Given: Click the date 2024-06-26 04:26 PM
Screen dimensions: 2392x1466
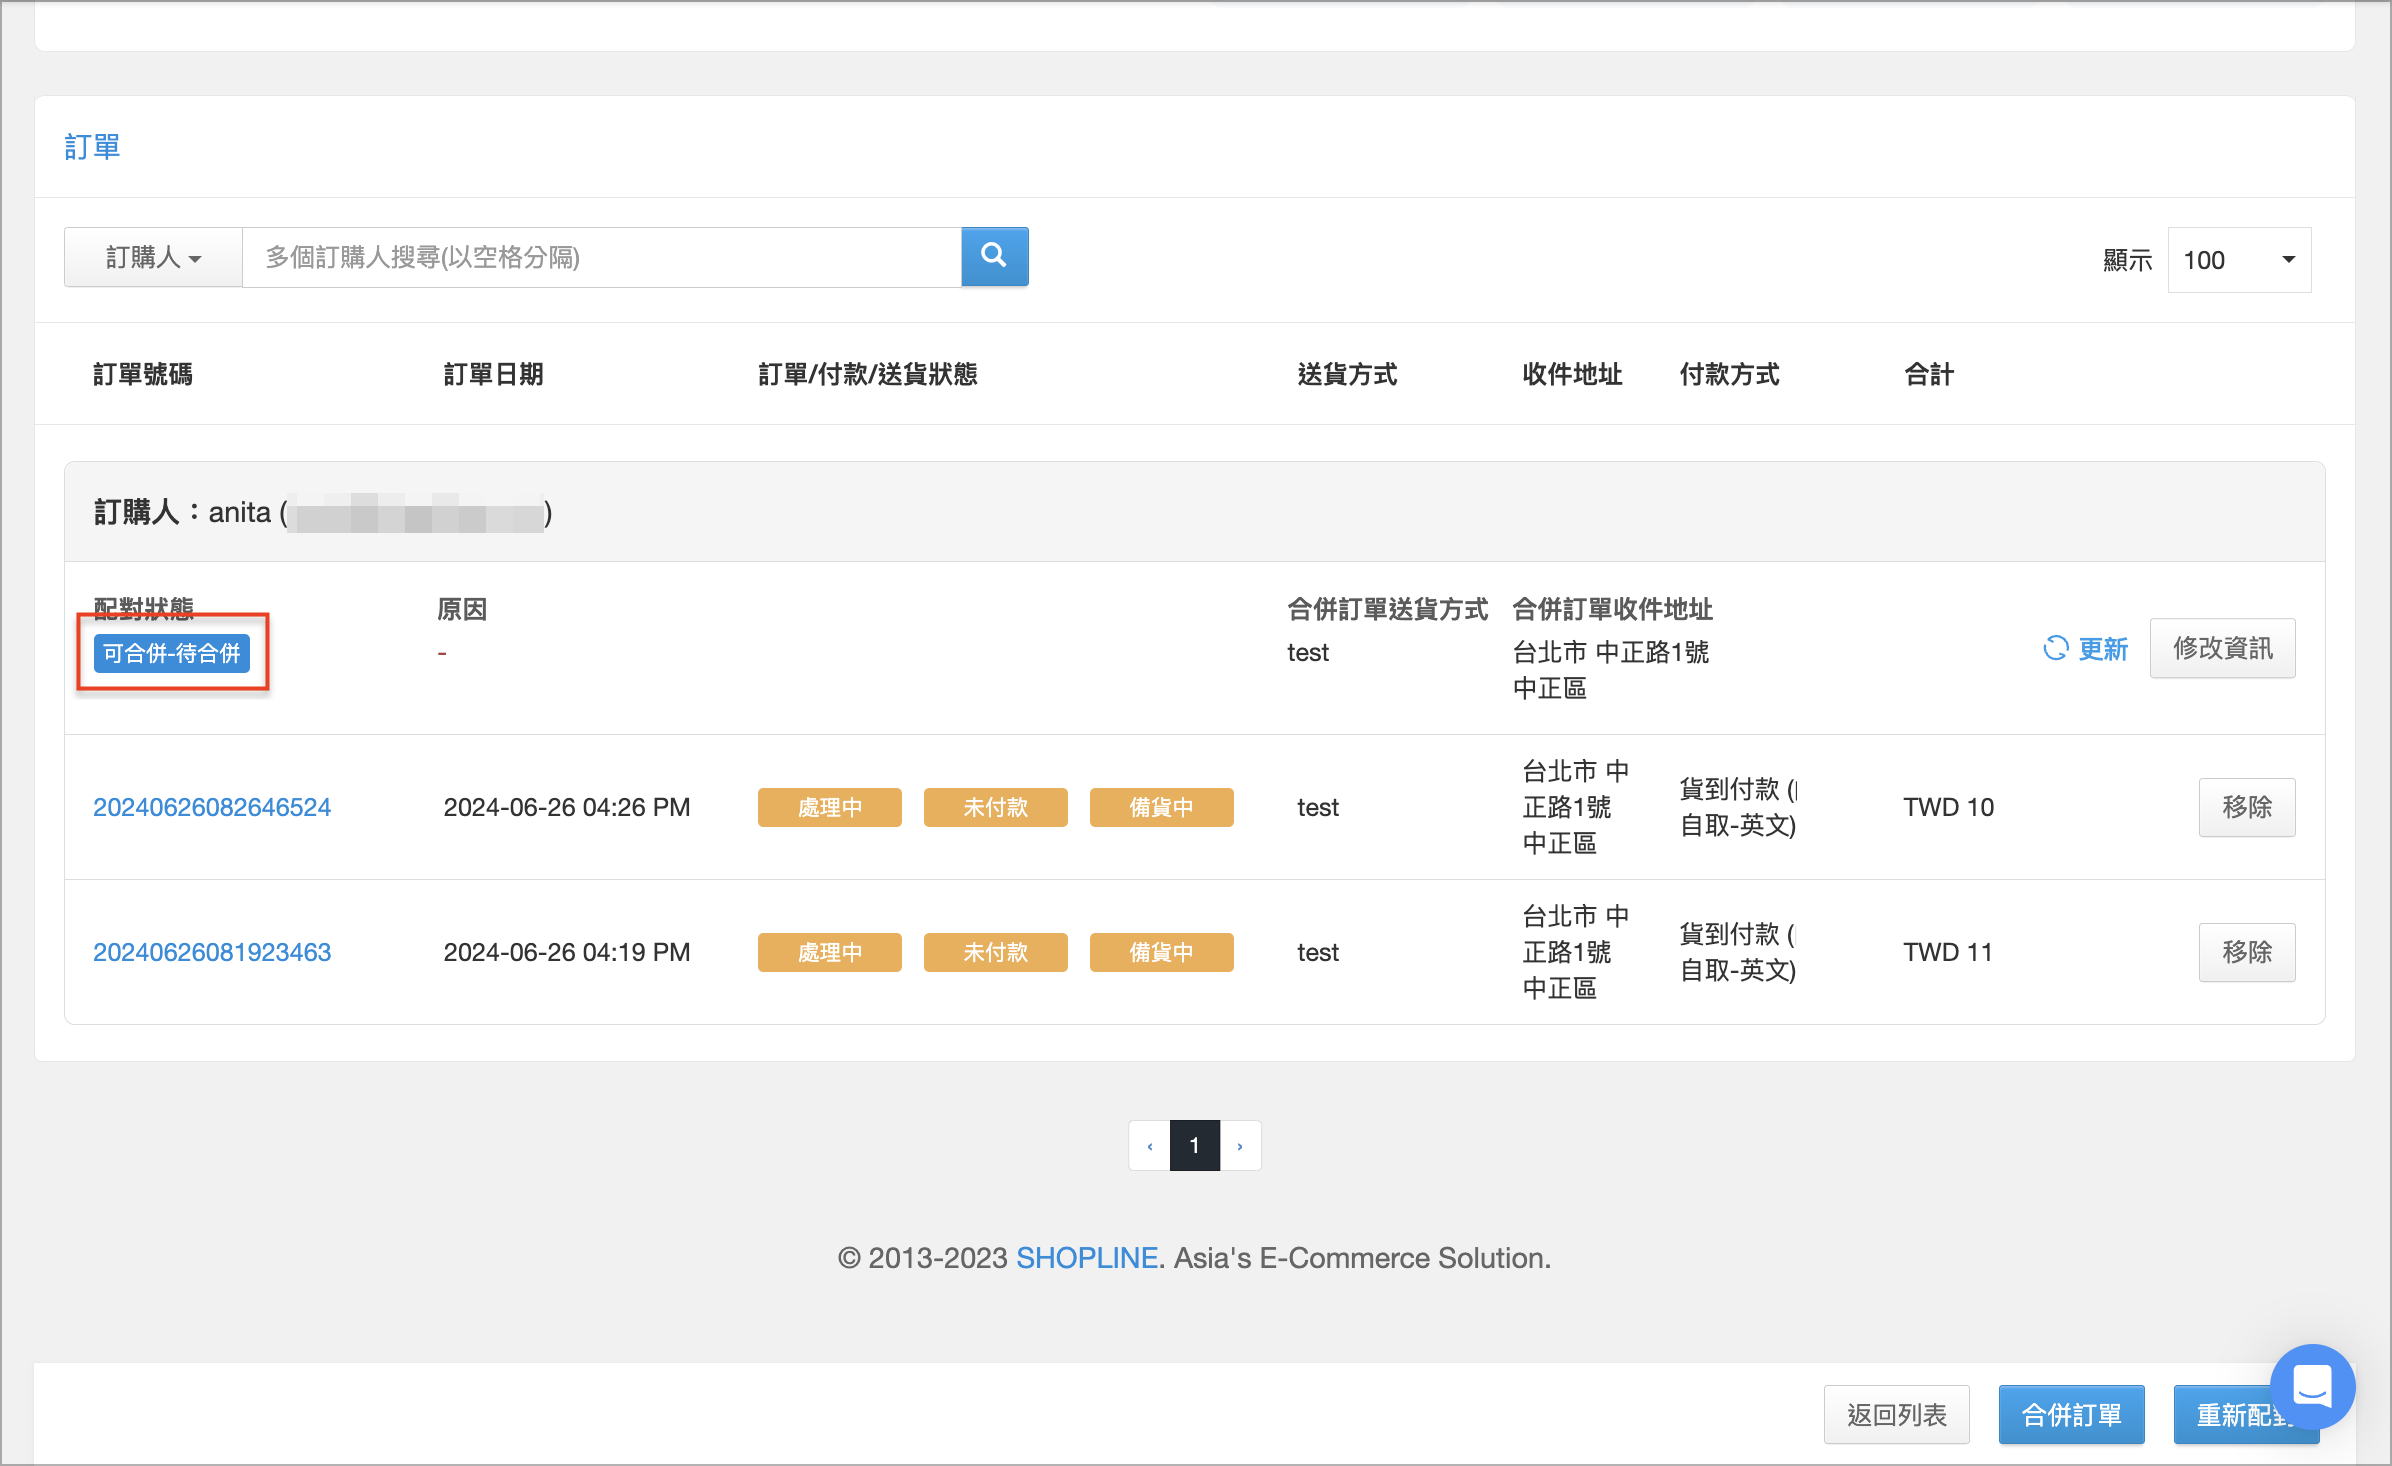Looking at the screenshot, I should (567, 807).
